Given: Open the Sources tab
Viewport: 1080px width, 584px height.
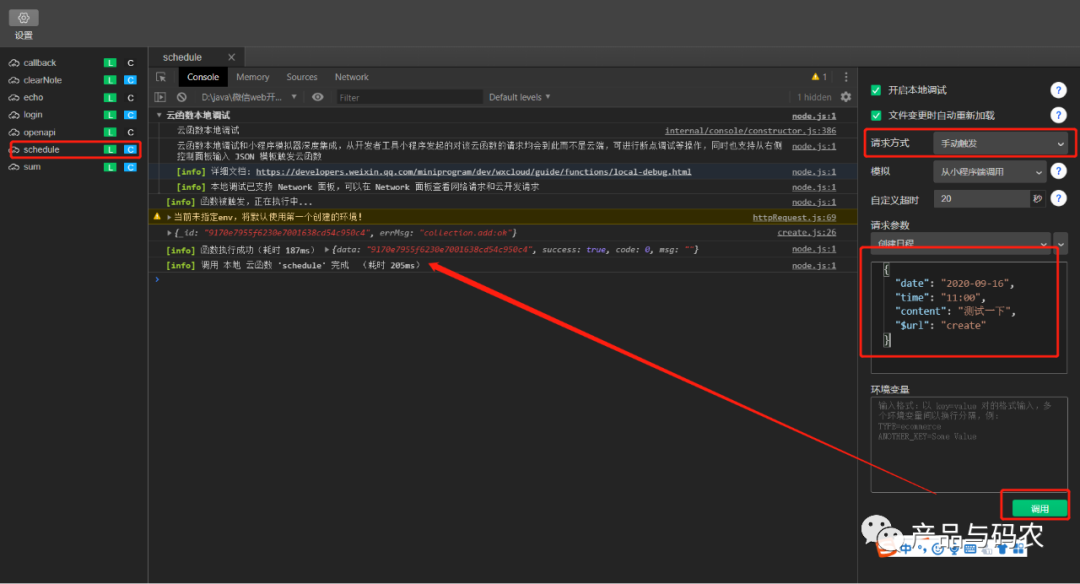Looking at the screenshot, I should 302,77.
